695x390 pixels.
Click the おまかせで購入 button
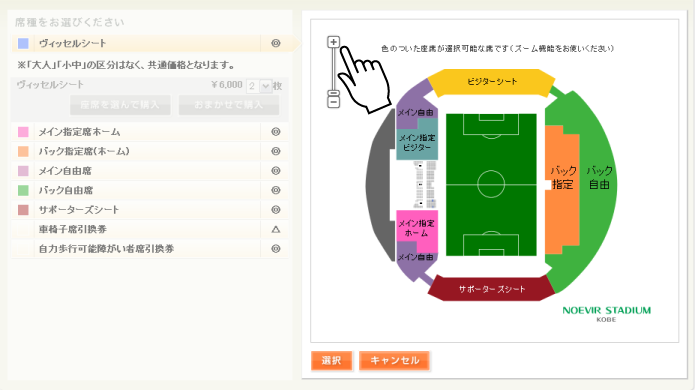229,105
